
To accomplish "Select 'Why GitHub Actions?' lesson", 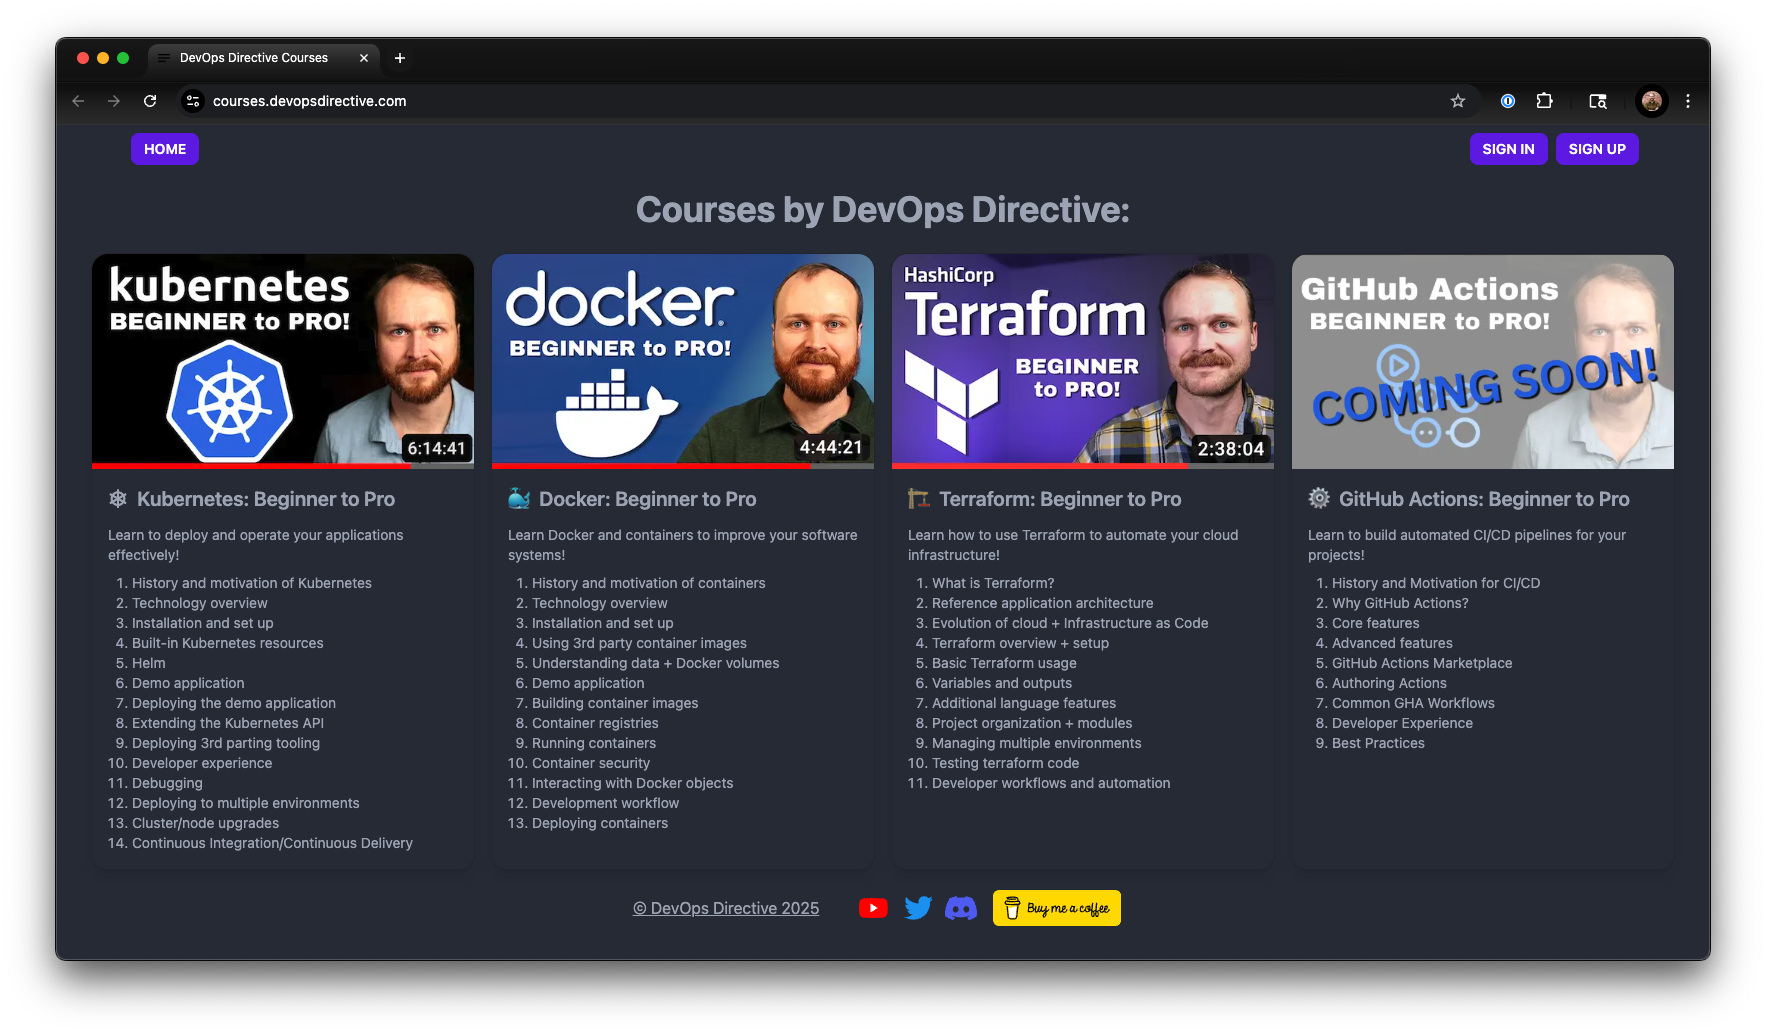I will pyautogui.click(x=1400, y=603).
